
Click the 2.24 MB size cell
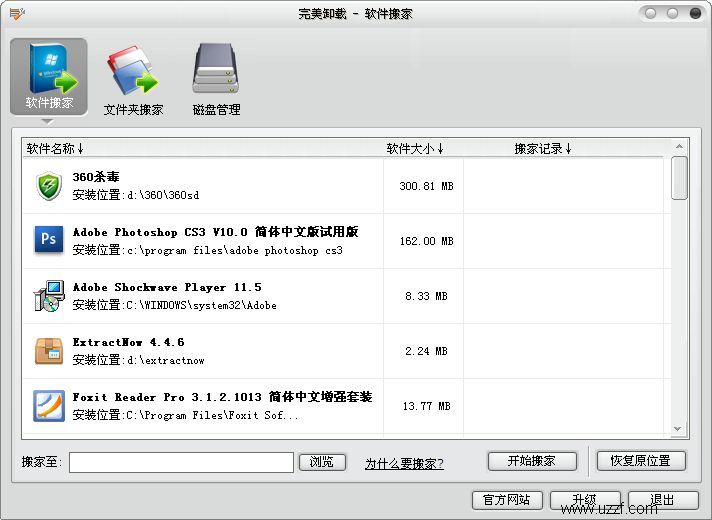[426, 351]
